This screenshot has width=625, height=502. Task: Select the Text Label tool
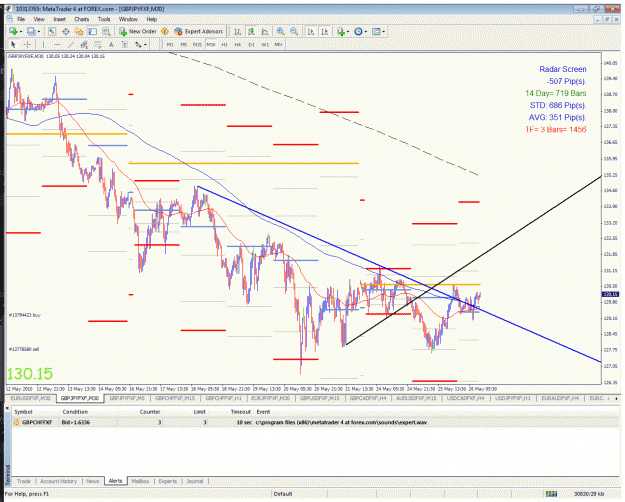[125, 45]
